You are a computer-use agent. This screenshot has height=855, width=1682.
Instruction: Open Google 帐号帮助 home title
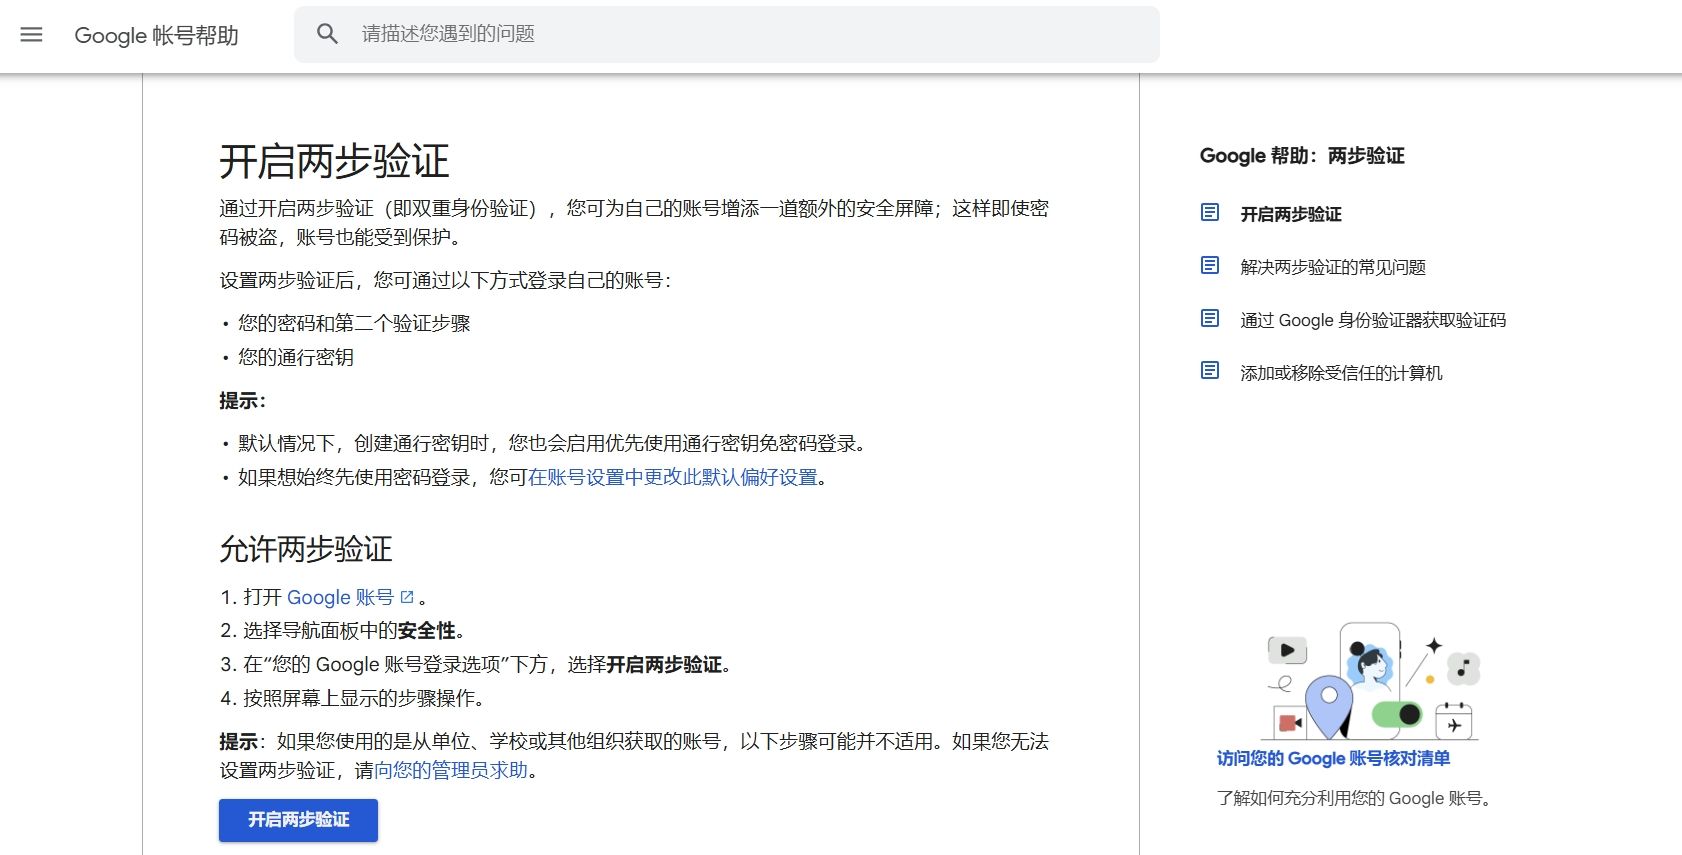(157, 36)
